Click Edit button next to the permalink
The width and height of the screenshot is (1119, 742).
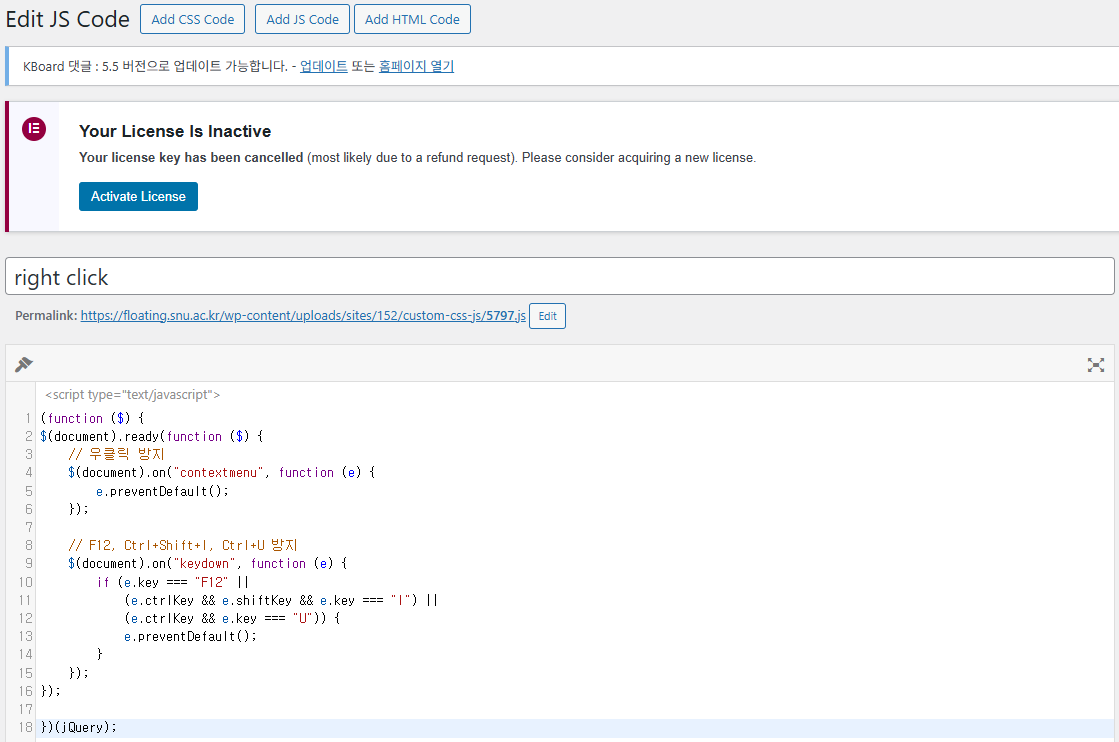pos(547,316)
